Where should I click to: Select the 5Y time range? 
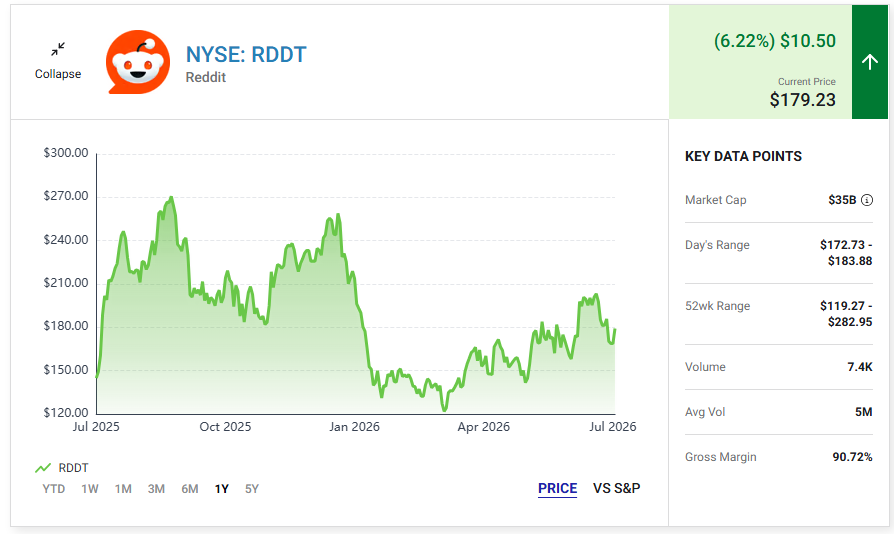(x=252, y=489)
